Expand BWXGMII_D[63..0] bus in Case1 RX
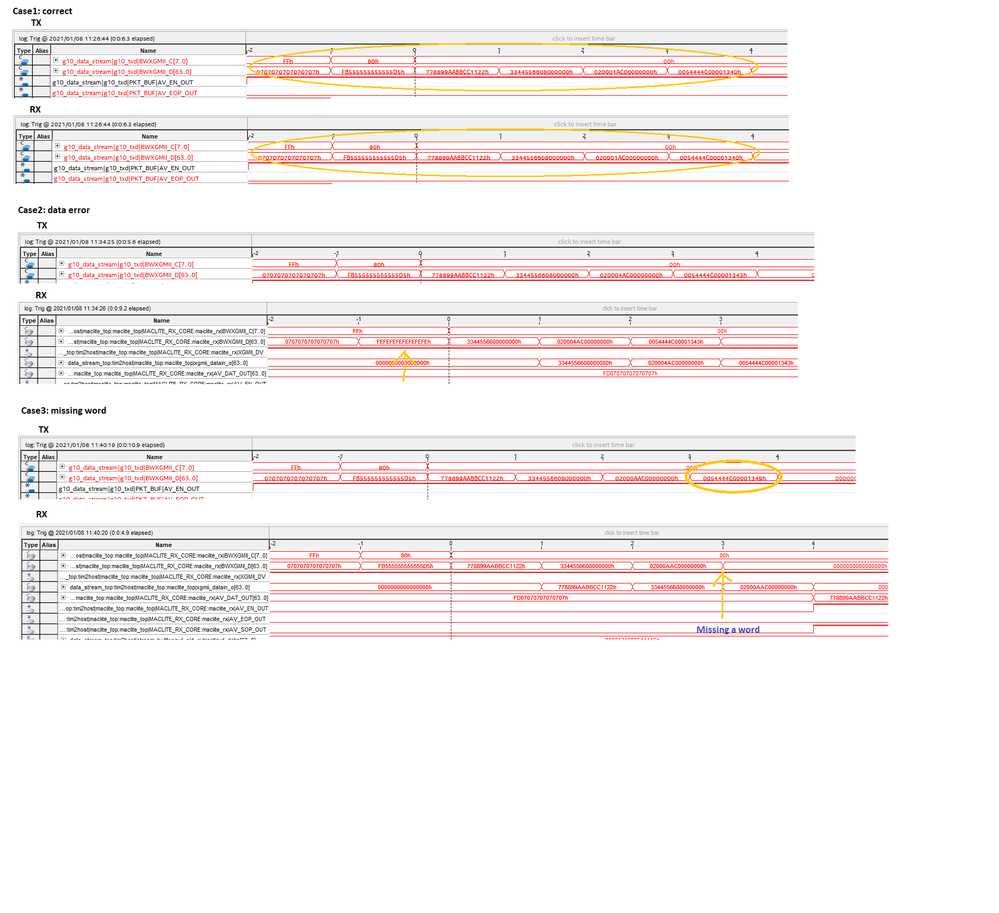The image size is (999, 913). point(57,157)
